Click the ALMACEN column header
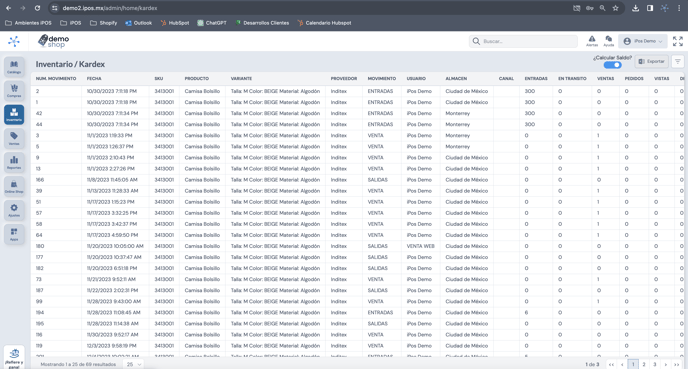 pos(456,79)
